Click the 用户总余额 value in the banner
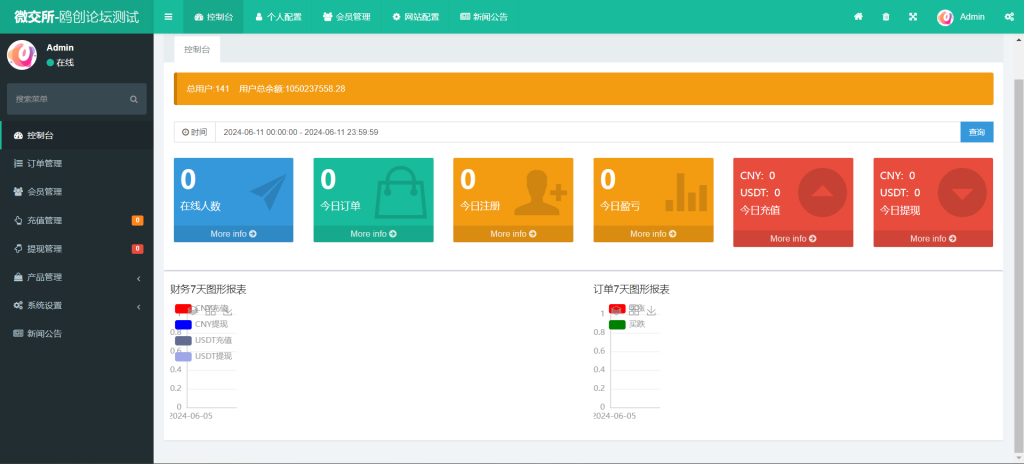Viewport: 1024px width, 464px height. (292, 89)
